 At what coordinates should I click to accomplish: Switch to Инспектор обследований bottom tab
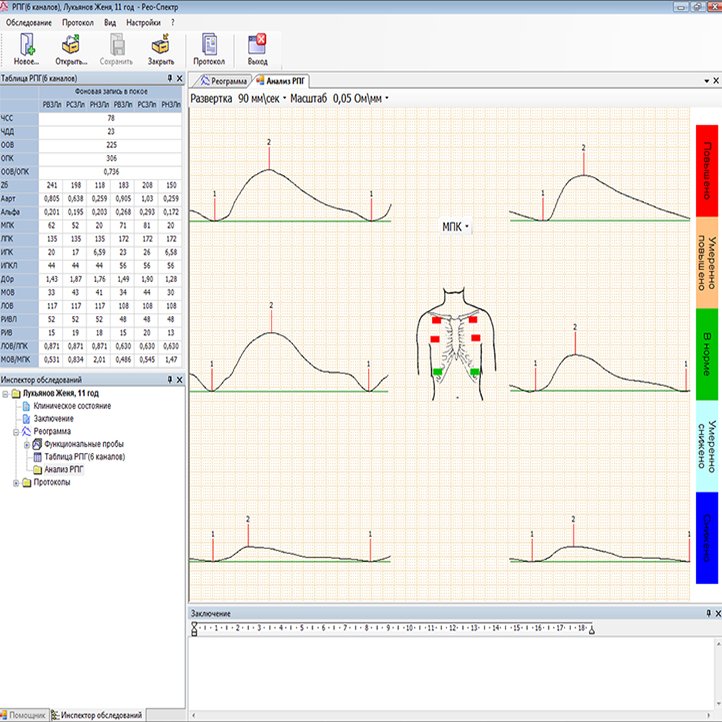[97, 715]
